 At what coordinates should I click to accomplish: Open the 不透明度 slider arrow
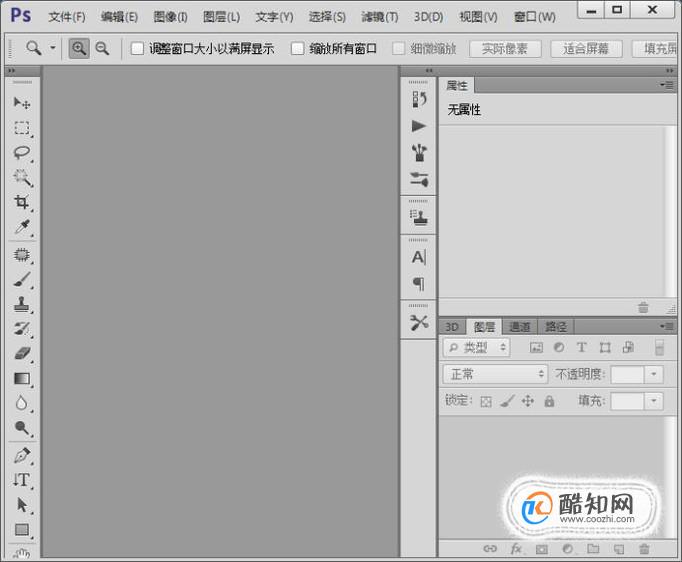(x=653, y=375)
